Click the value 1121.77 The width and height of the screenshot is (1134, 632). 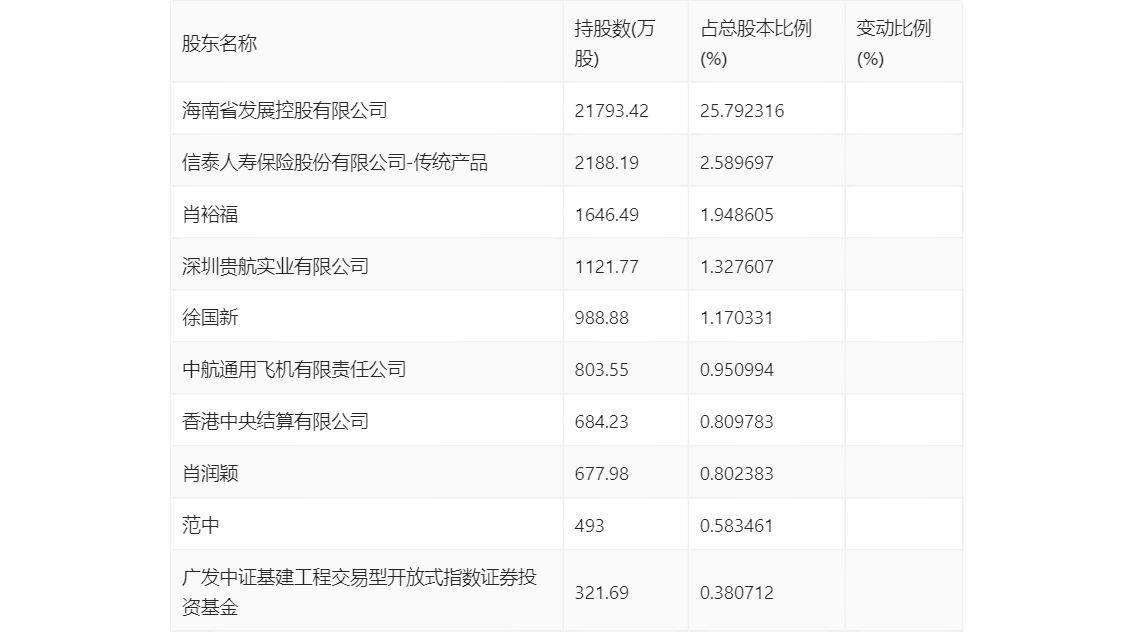[606, 267]
